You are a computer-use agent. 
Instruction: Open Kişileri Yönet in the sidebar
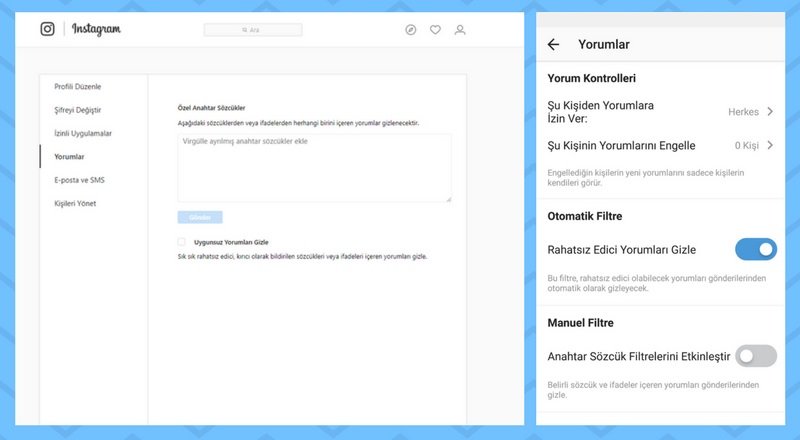click(75, 203)
